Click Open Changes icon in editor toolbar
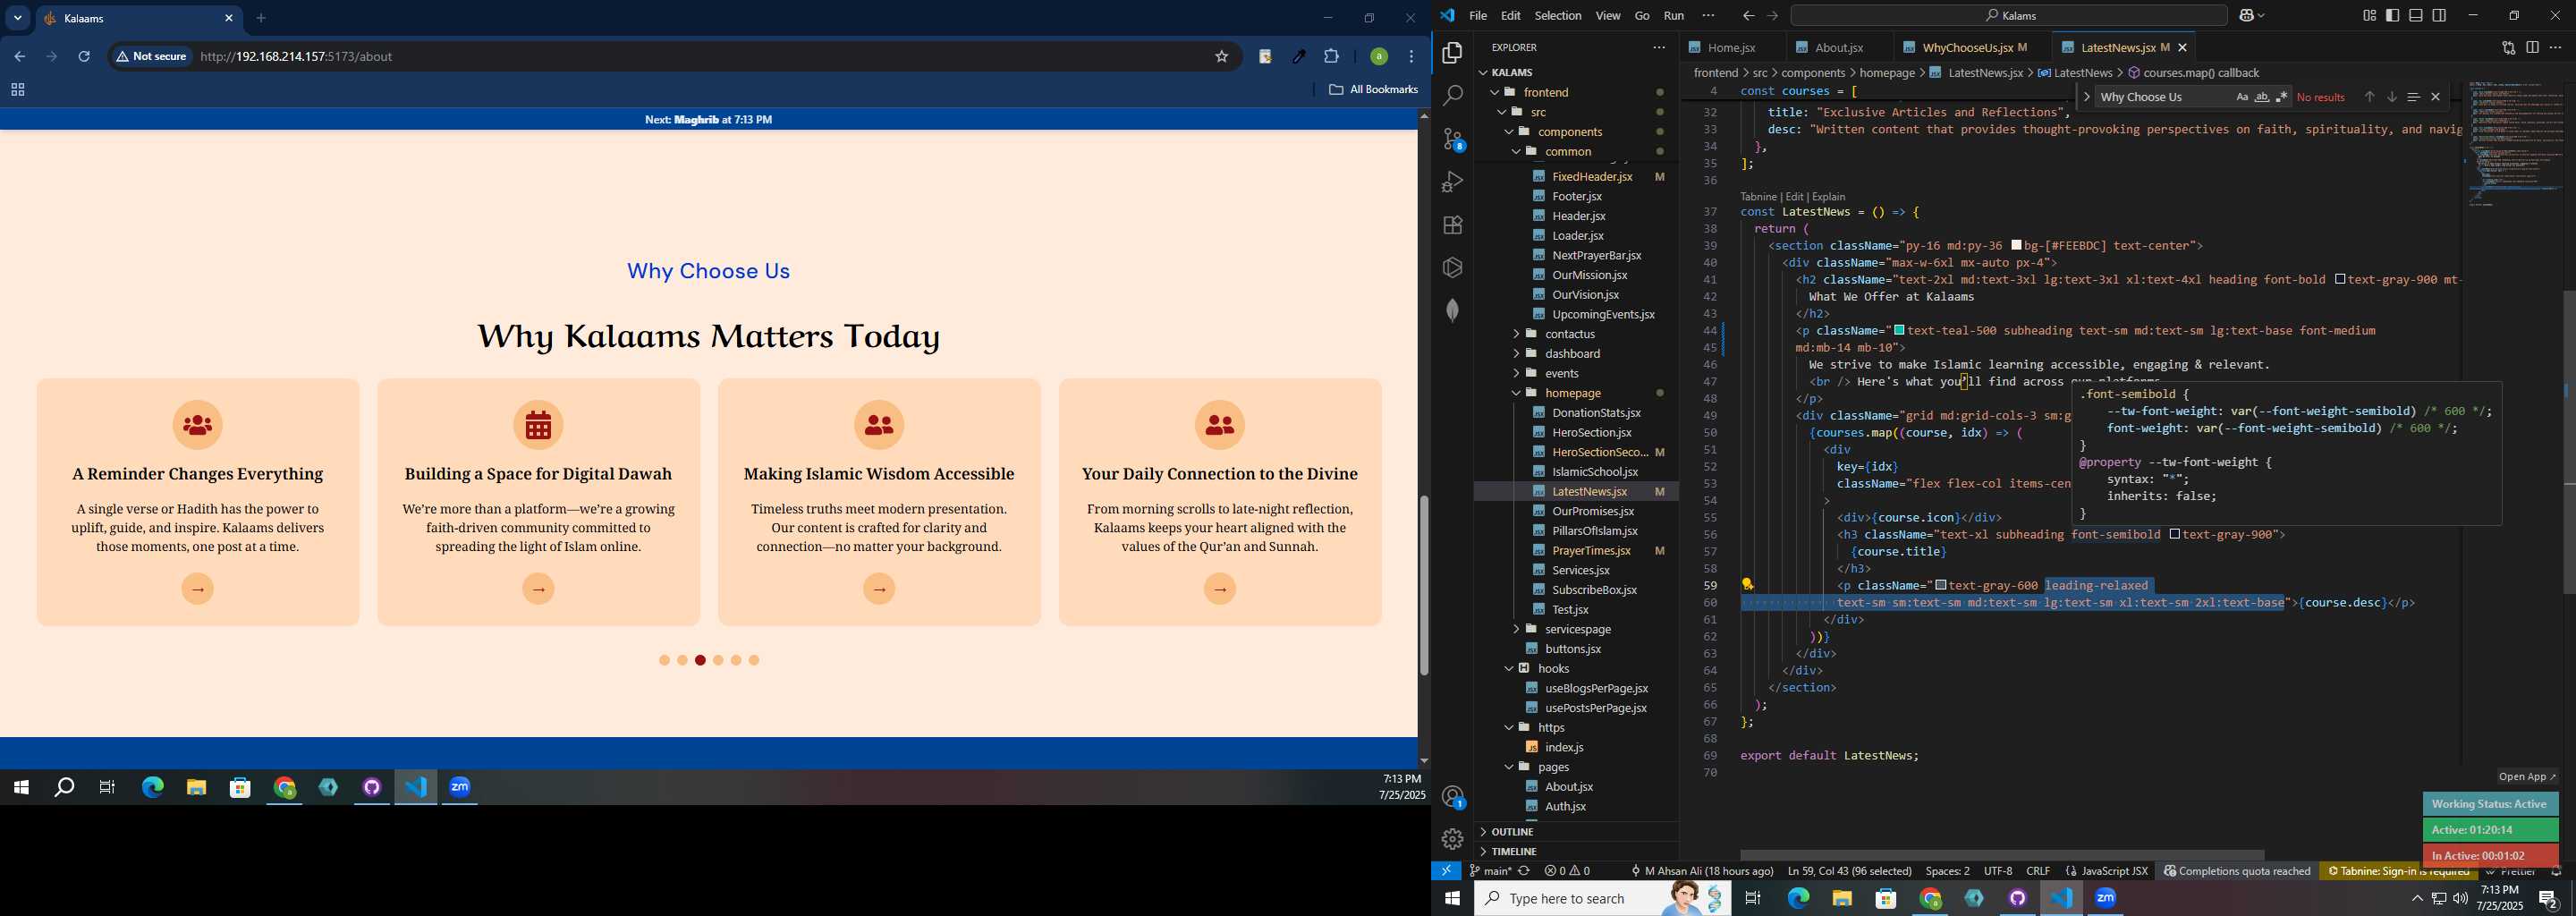The width and height of the screenshot is (2576, 916). (2508, 47)
